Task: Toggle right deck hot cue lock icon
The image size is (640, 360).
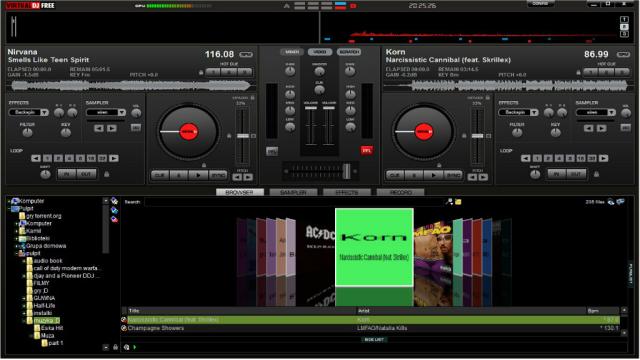Action: click(x=578, y=73)
